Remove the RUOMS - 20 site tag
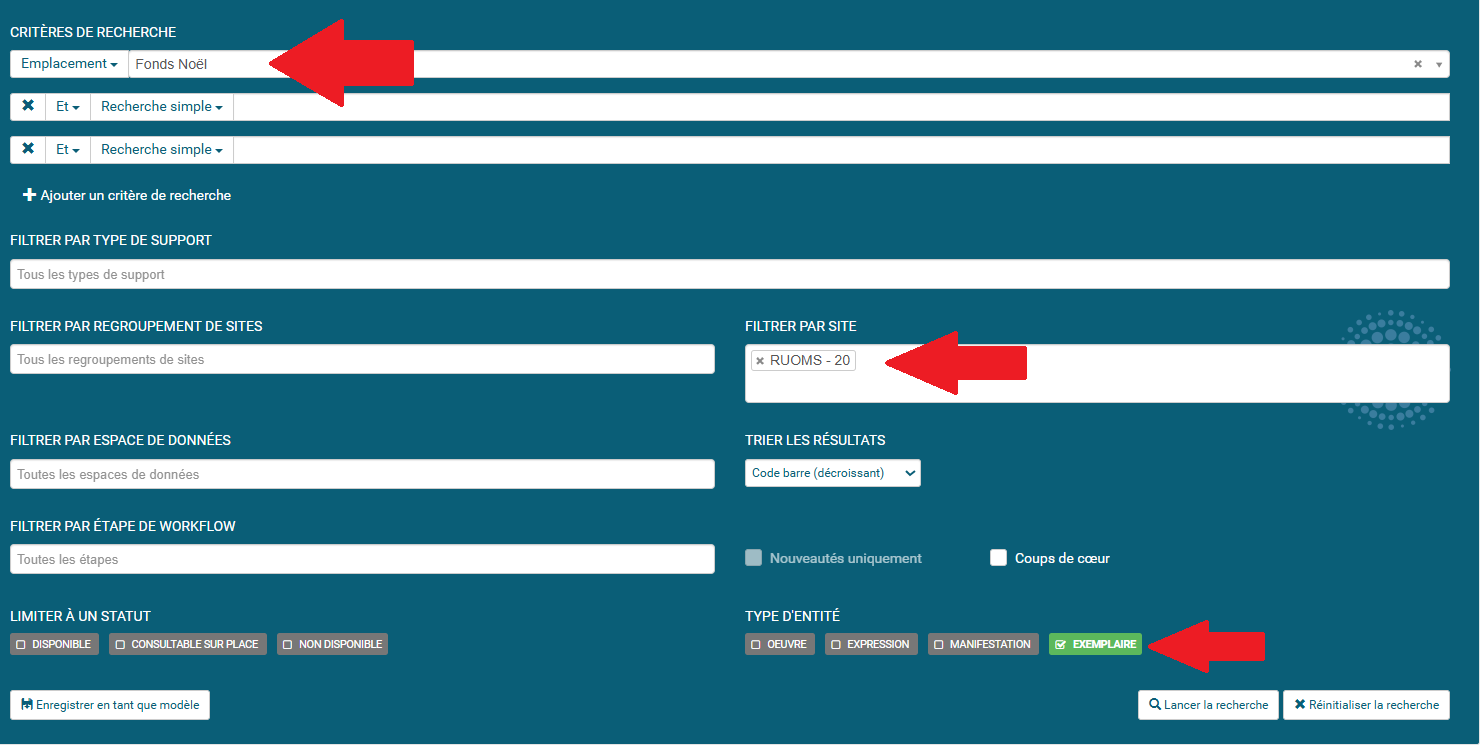 760,361
